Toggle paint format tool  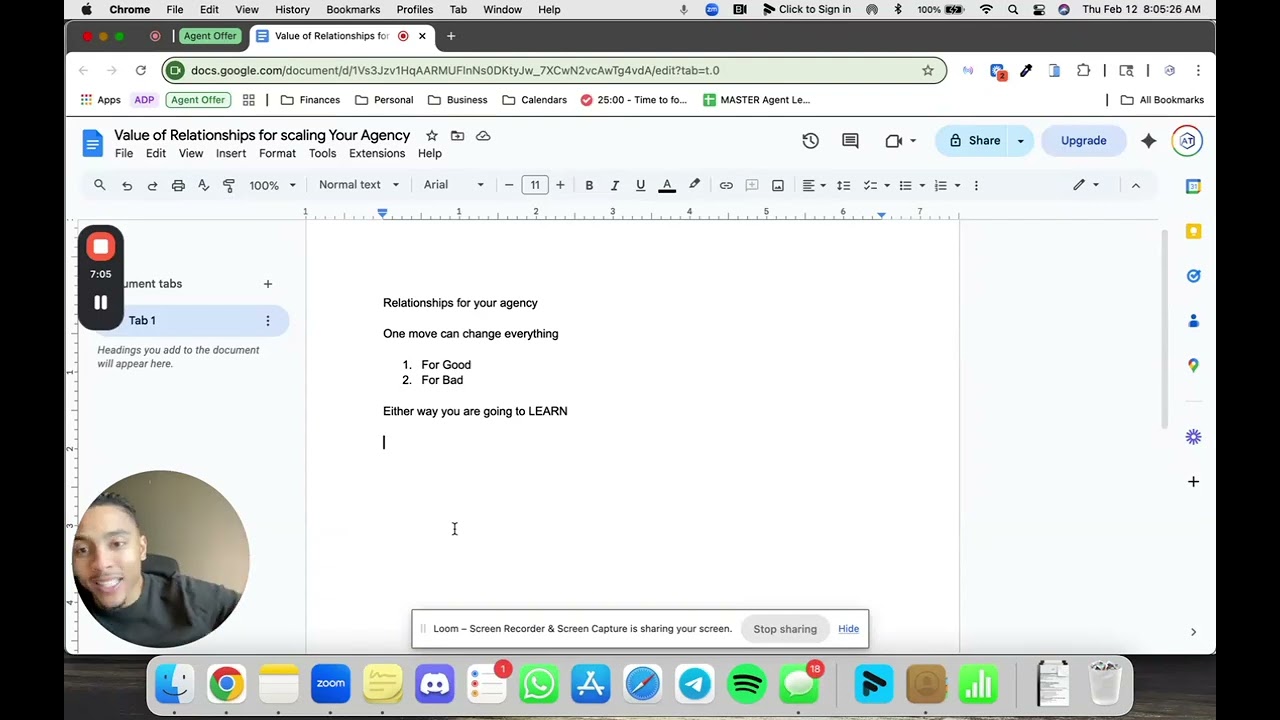click(229, 185)
